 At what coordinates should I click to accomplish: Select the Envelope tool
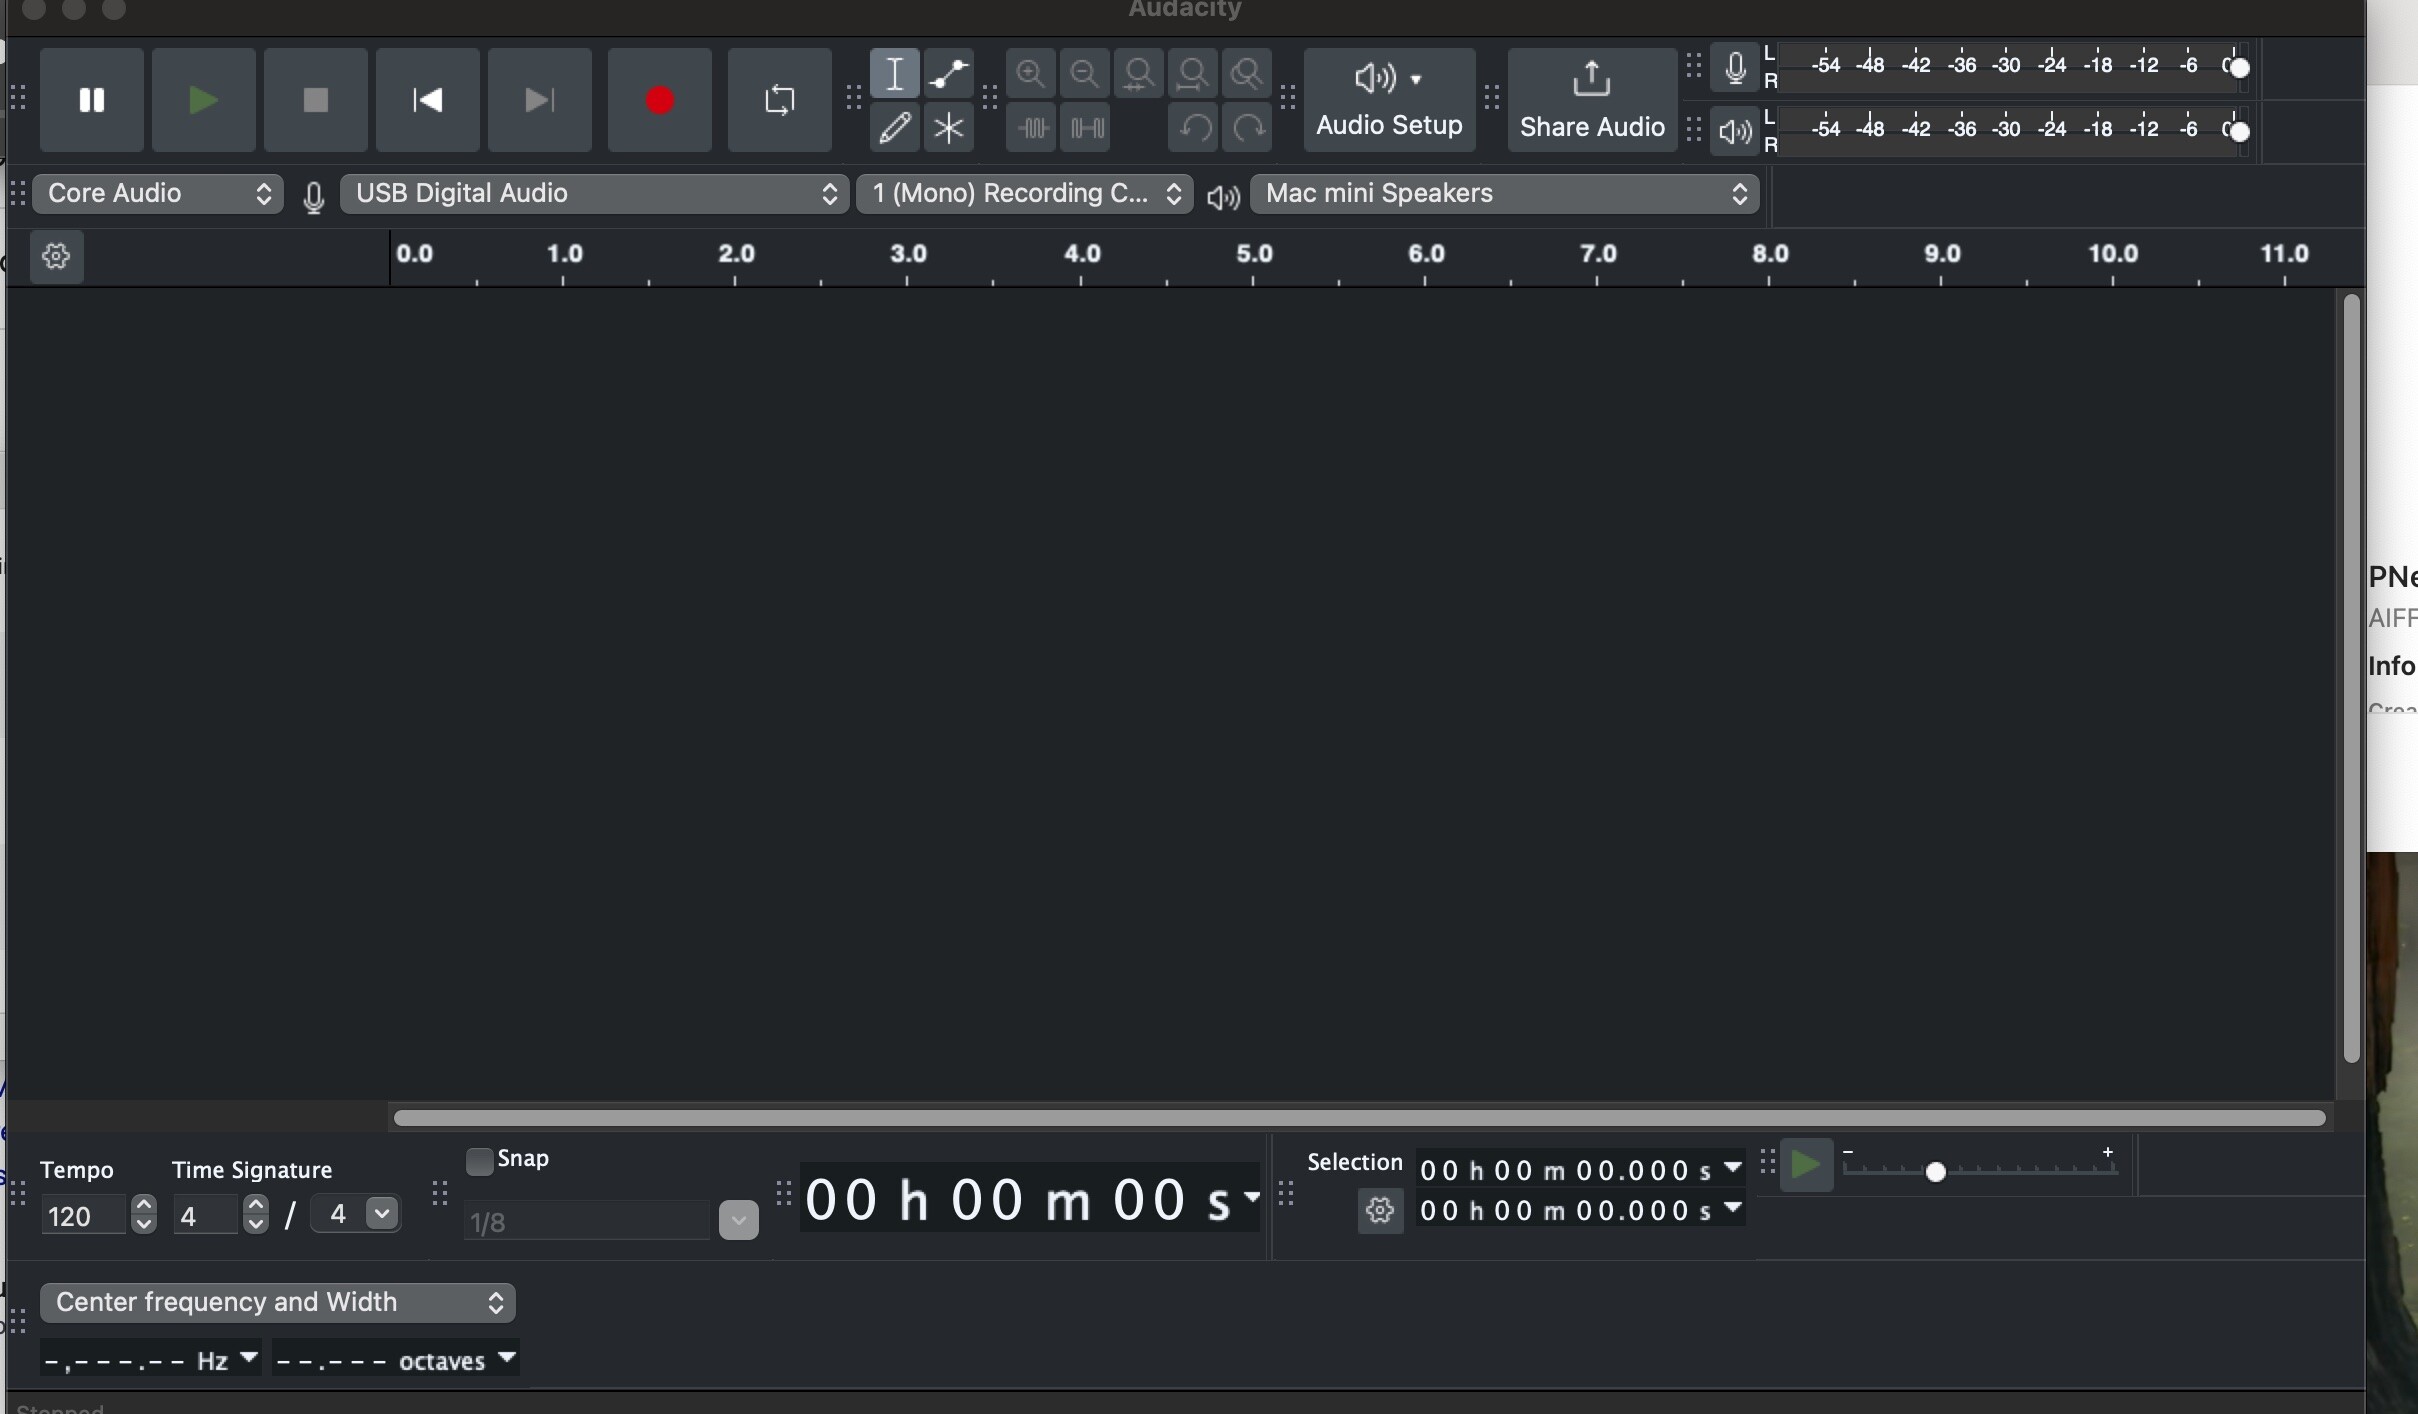(x=949, y=74)
